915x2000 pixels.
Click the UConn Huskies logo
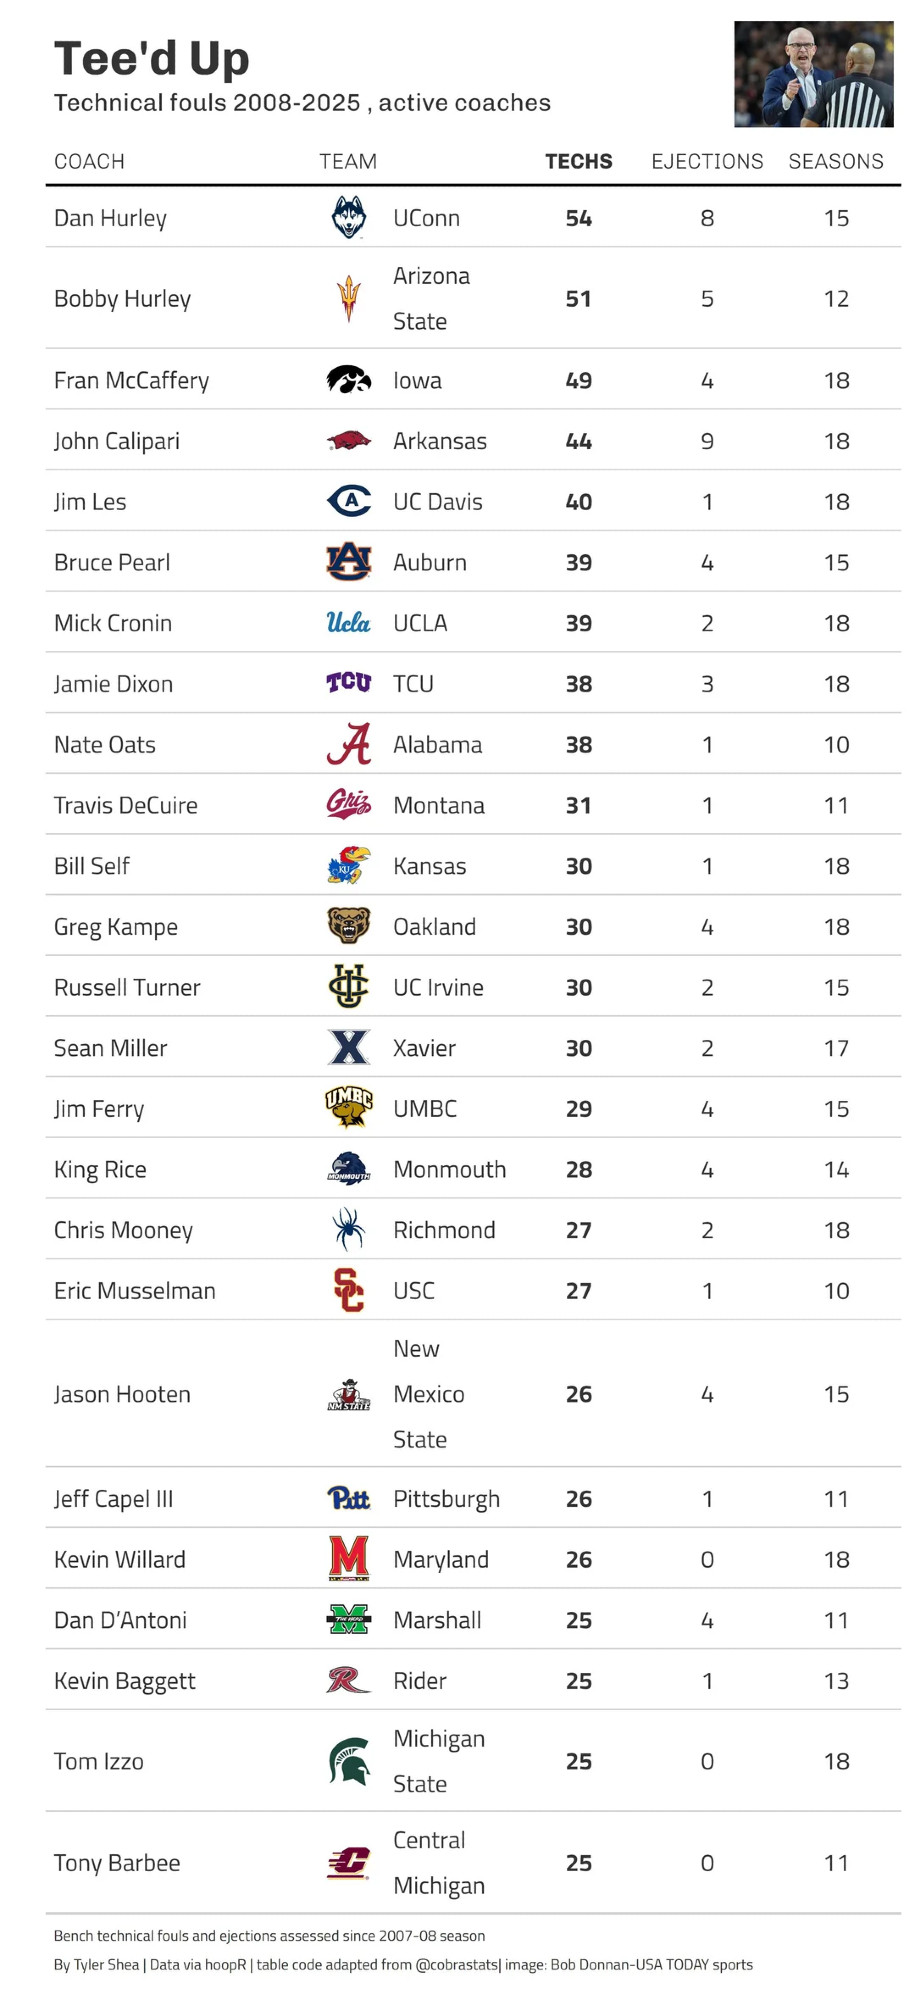point(348,218)
